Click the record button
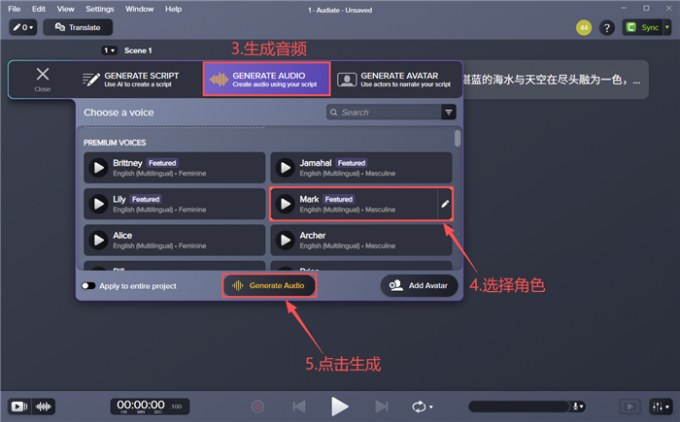This screenshot has height=422, width=680. [258, 406]
